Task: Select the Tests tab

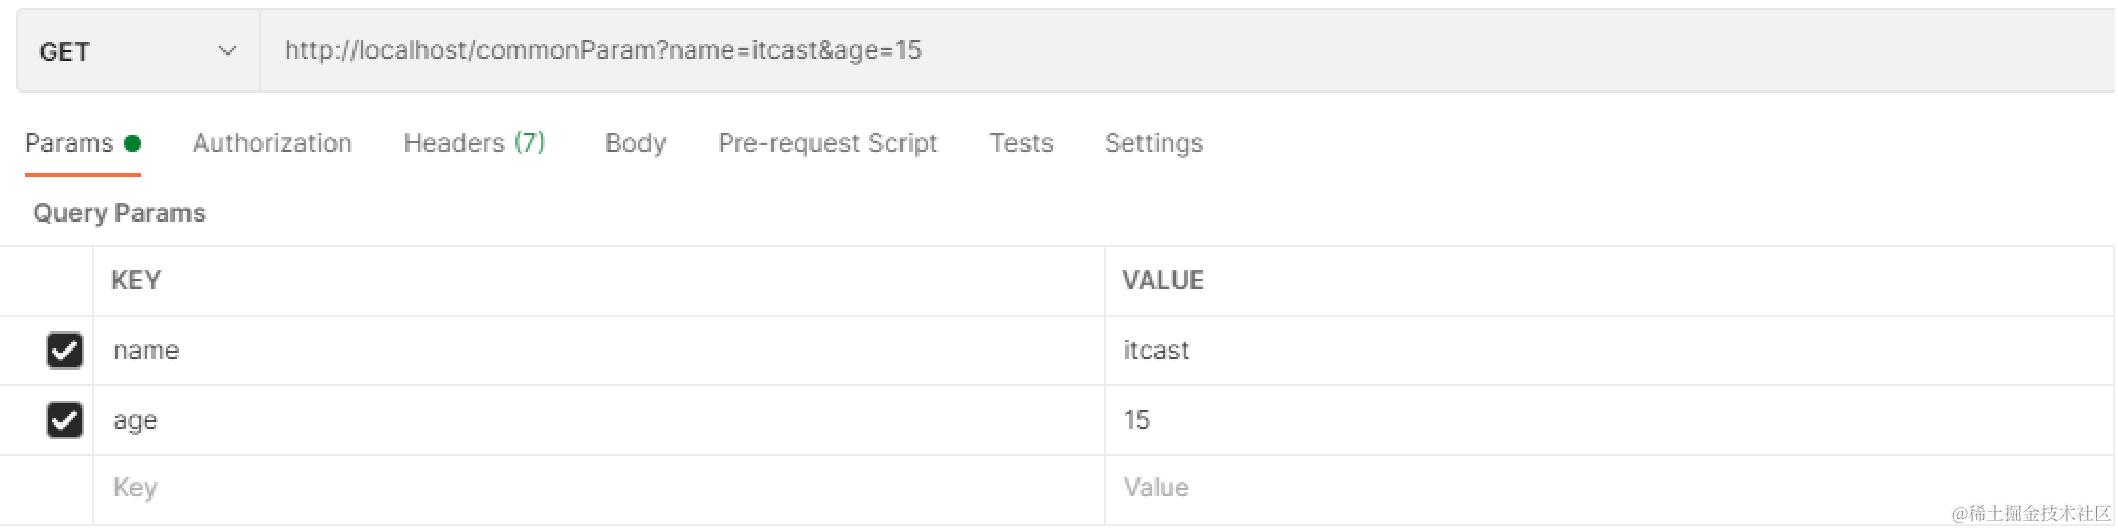Action: pos(1021,144)
